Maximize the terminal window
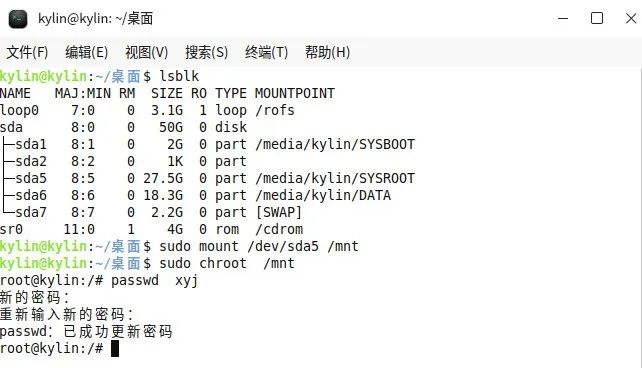Image resolution: width=642 pixels, height=368 pixels. point(597,18)
